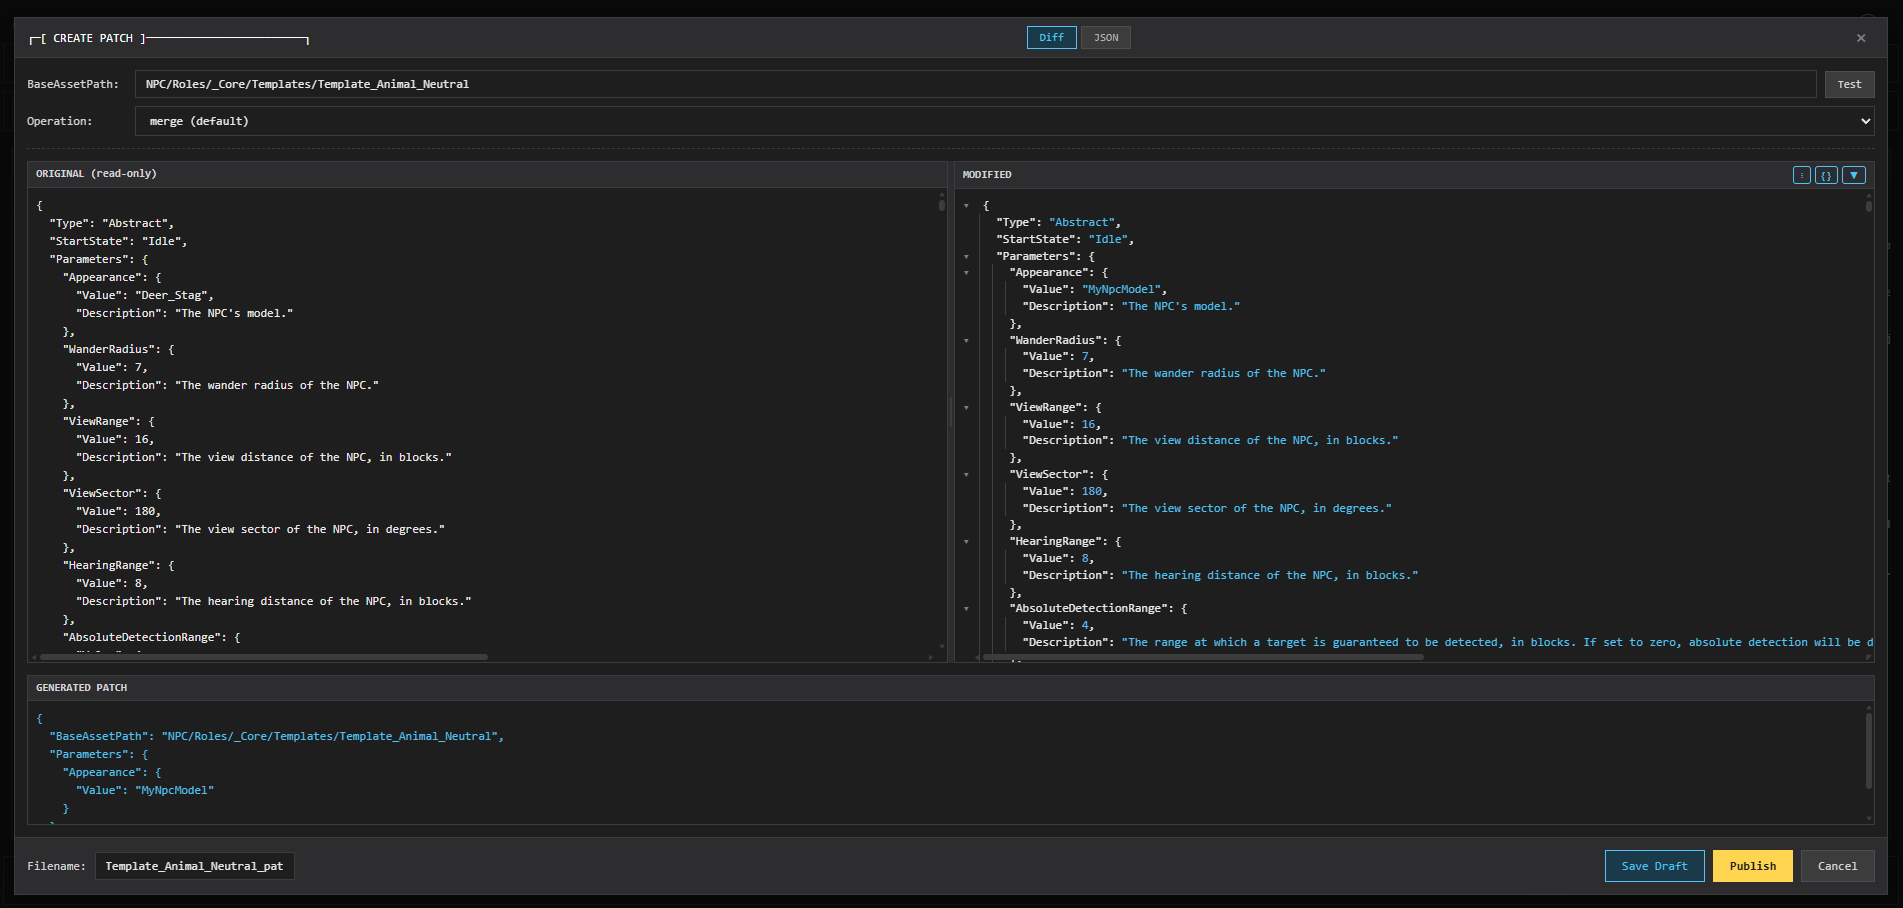Click the blue down-triangle icon in Modified header
This screenshot has height=908, width=1903.
1853,175
